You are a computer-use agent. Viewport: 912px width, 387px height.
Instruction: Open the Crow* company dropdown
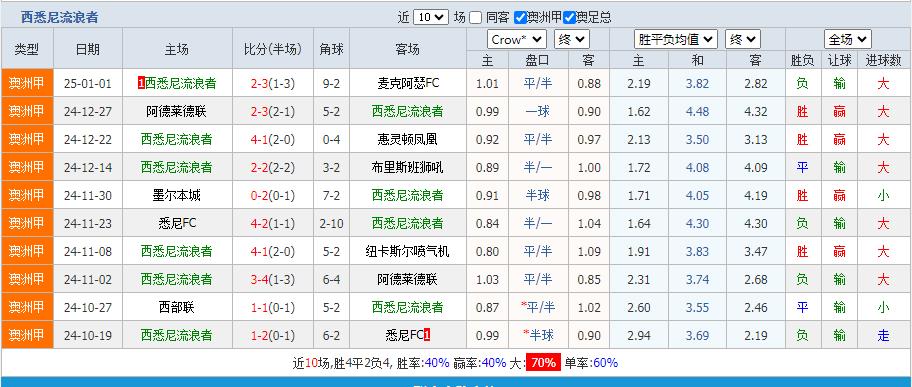(x=516, y=40)
